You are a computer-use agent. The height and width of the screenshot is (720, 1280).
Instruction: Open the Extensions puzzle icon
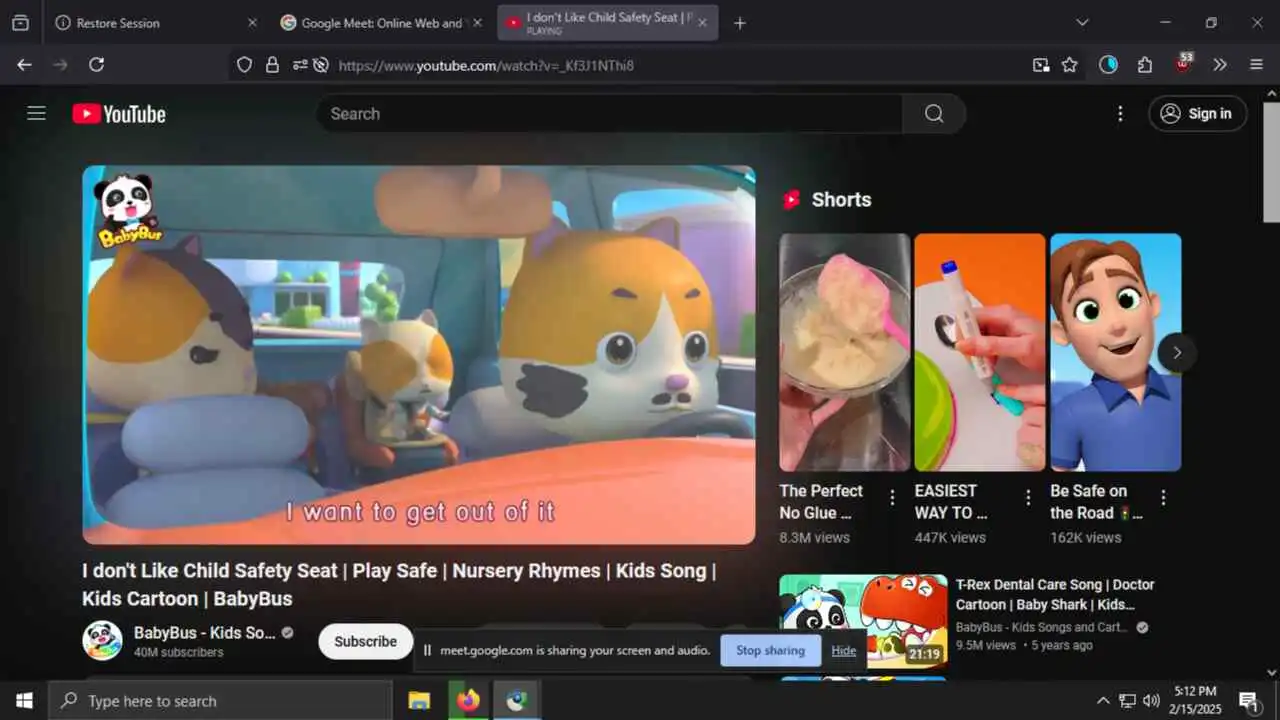click(x=1145, y=65)
